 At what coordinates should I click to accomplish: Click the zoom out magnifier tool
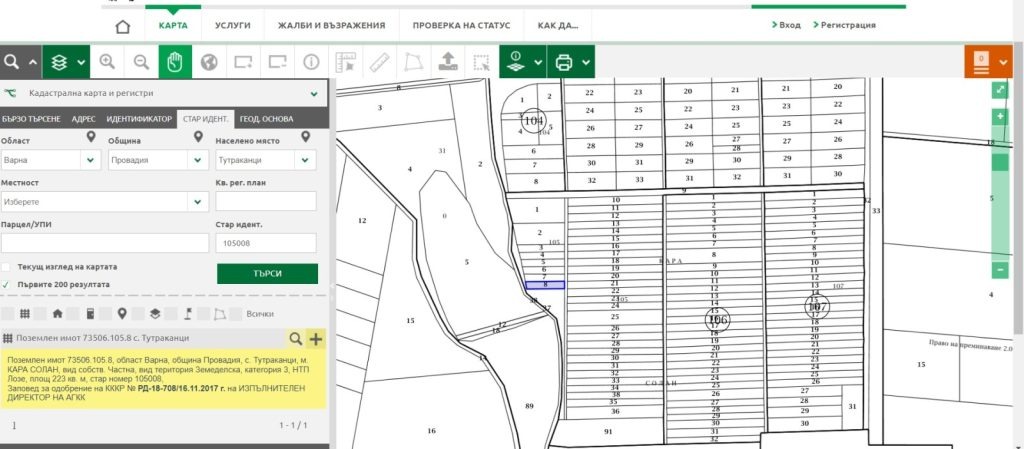141,62
